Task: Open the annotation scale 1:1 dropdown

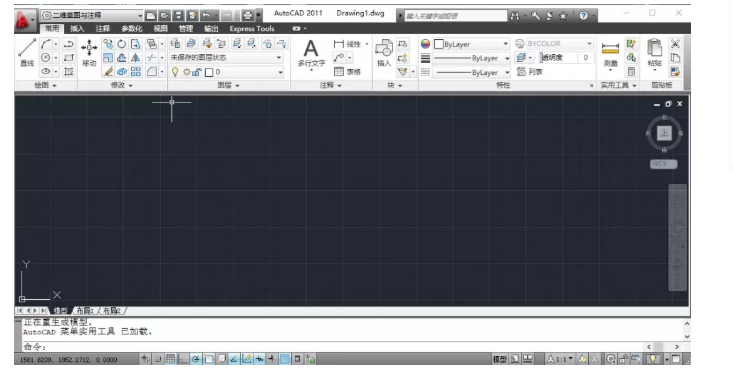Action: click(561, 359)
